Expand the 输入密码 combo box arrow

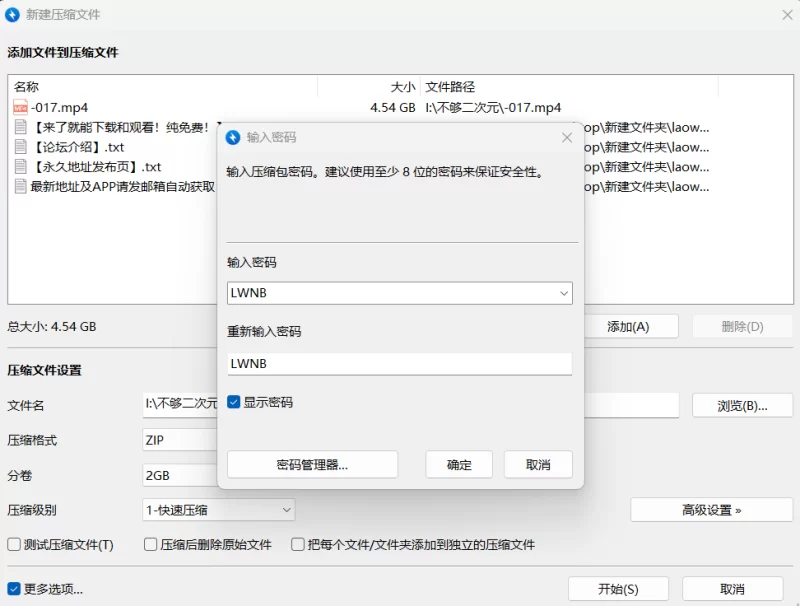[564, 293]
